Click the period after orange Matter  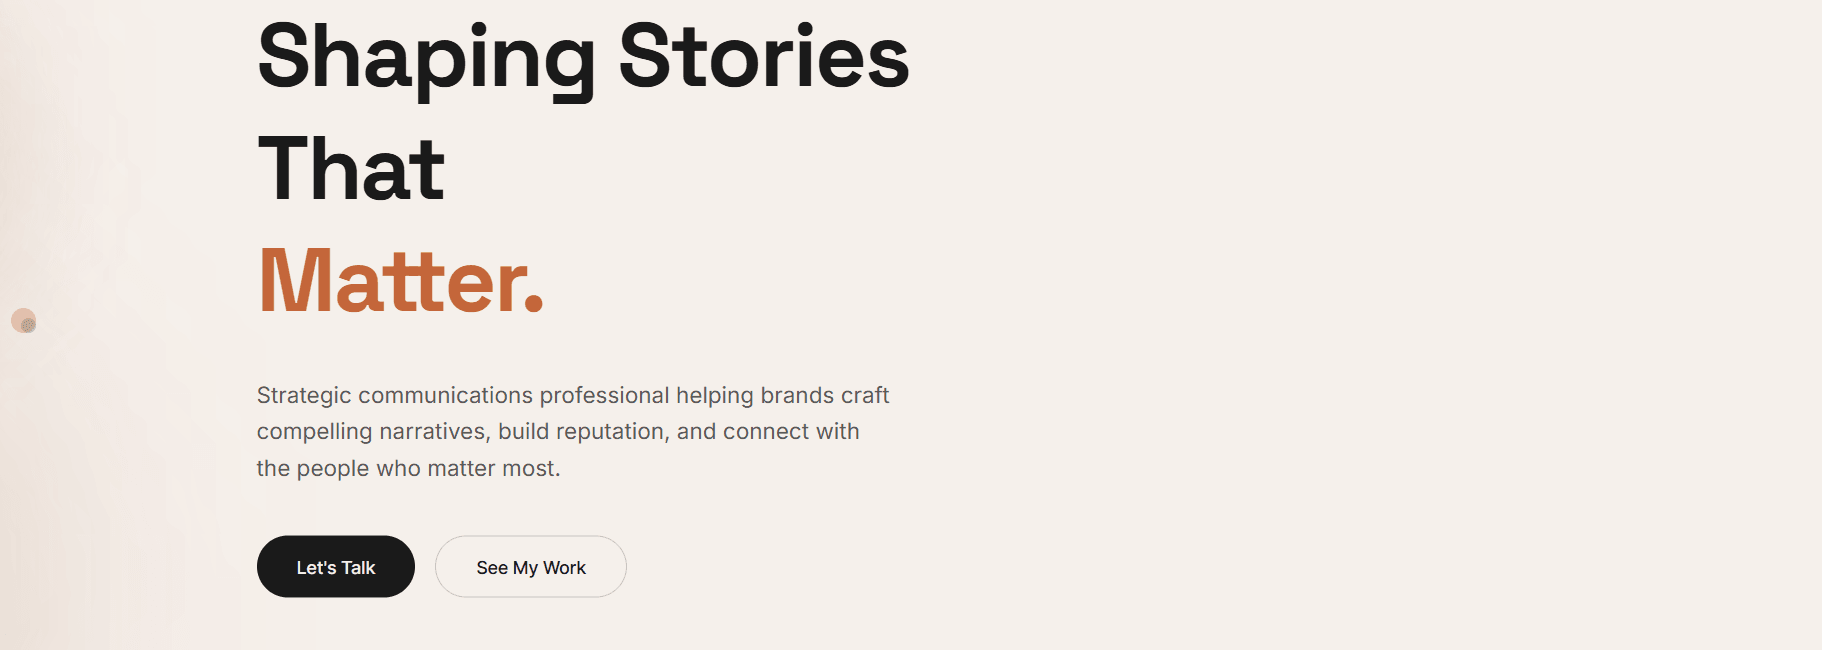(x=534, y=308)
